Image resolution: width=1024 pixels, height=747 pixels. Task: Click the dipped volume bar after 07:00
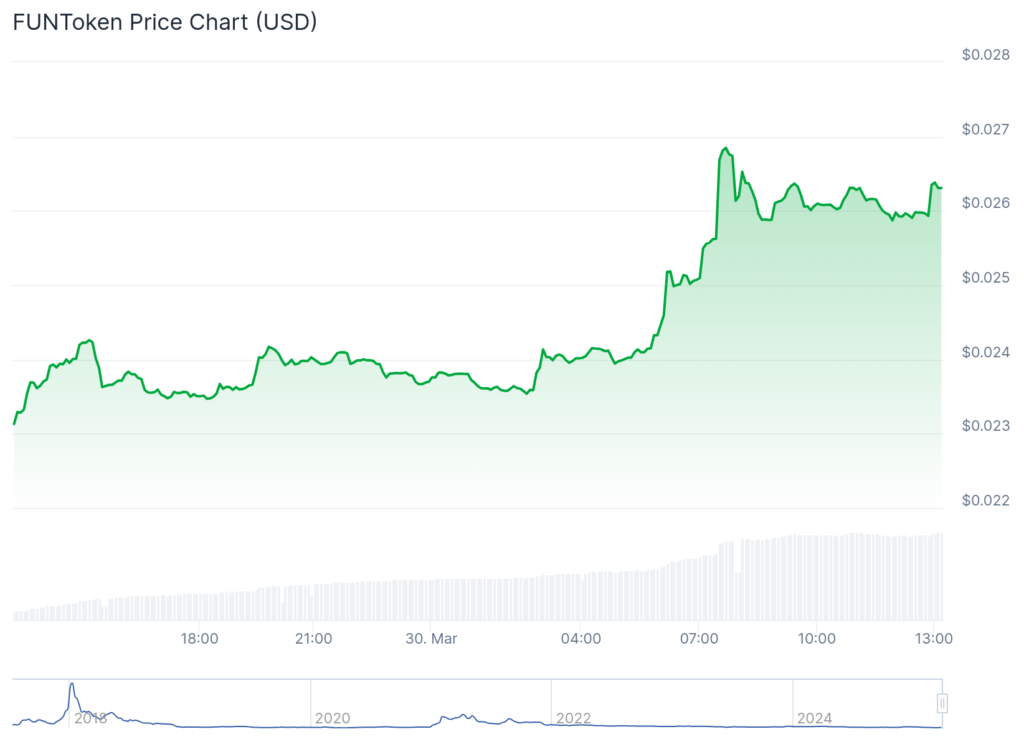[738, 596]
